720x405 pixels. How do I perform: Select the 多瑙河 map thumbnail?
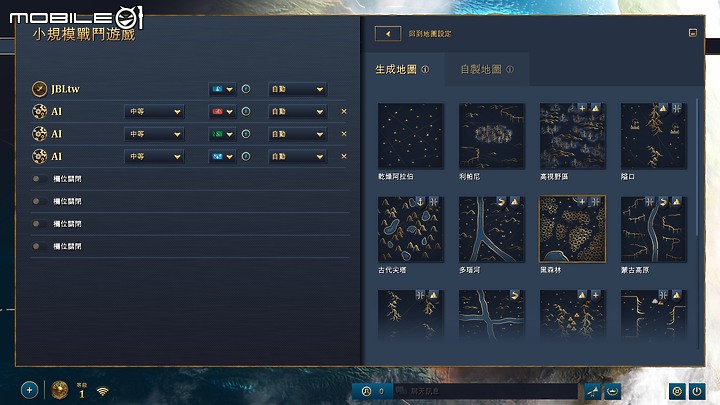point(492,230)
